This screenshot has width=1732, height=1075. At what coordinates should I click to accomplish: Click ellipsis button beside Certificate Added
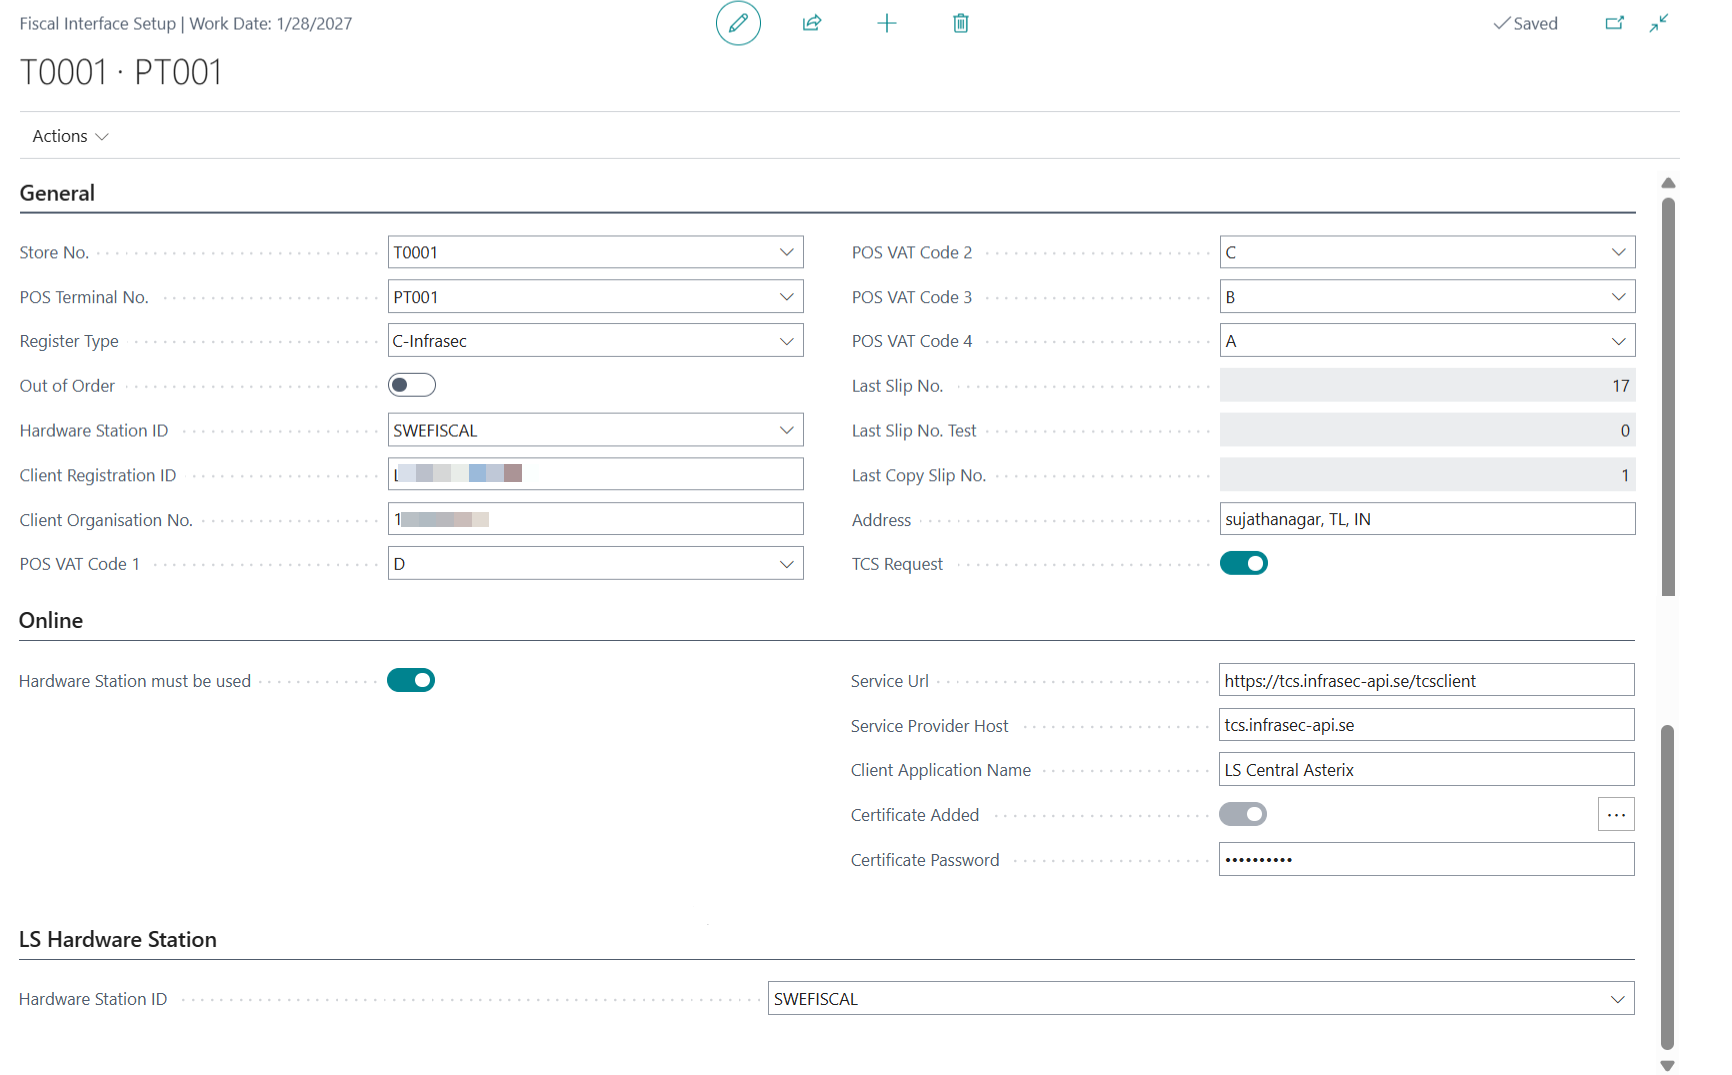pos(1615,815)
